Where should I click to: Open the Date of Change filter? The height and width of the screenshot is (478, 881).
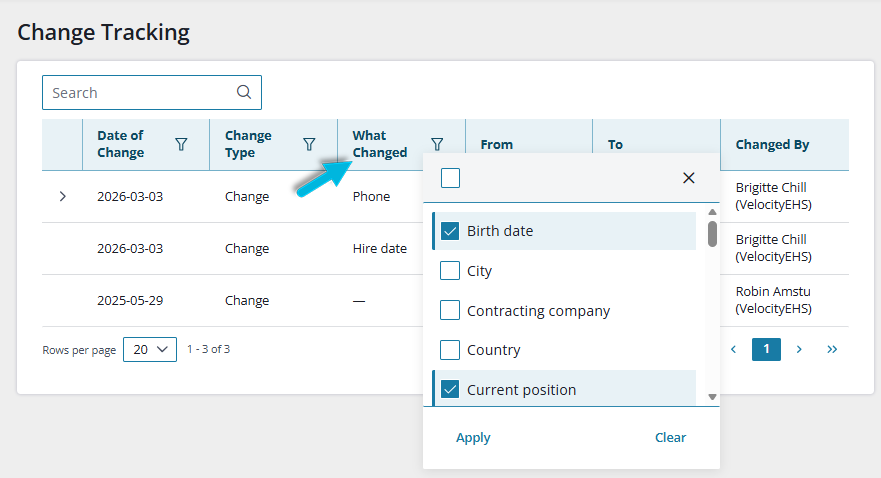point(181,144)
